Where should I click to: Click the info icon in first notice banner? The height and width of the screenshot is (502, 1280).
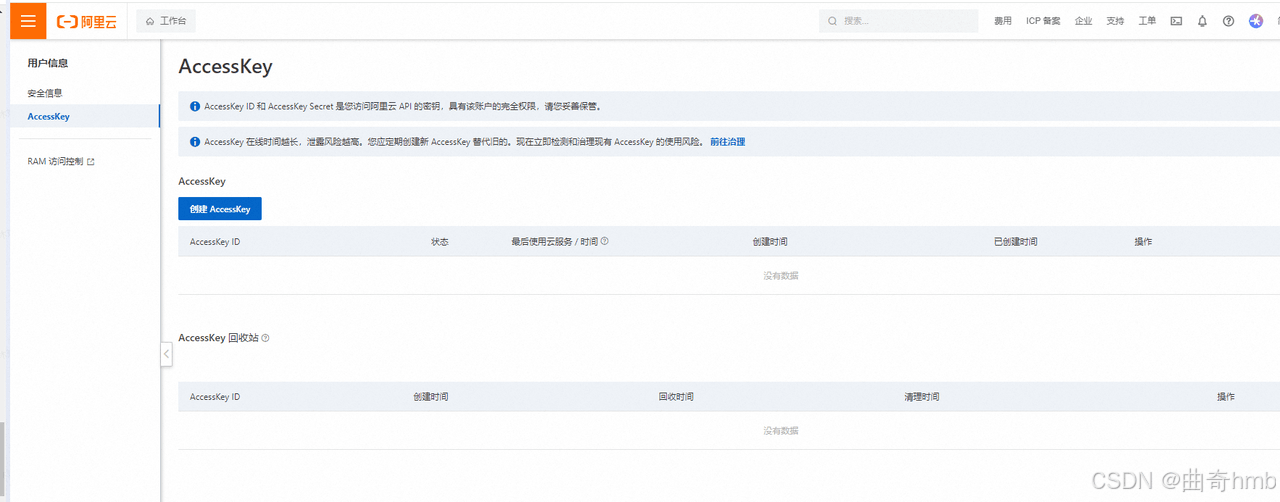pos(195,106)
